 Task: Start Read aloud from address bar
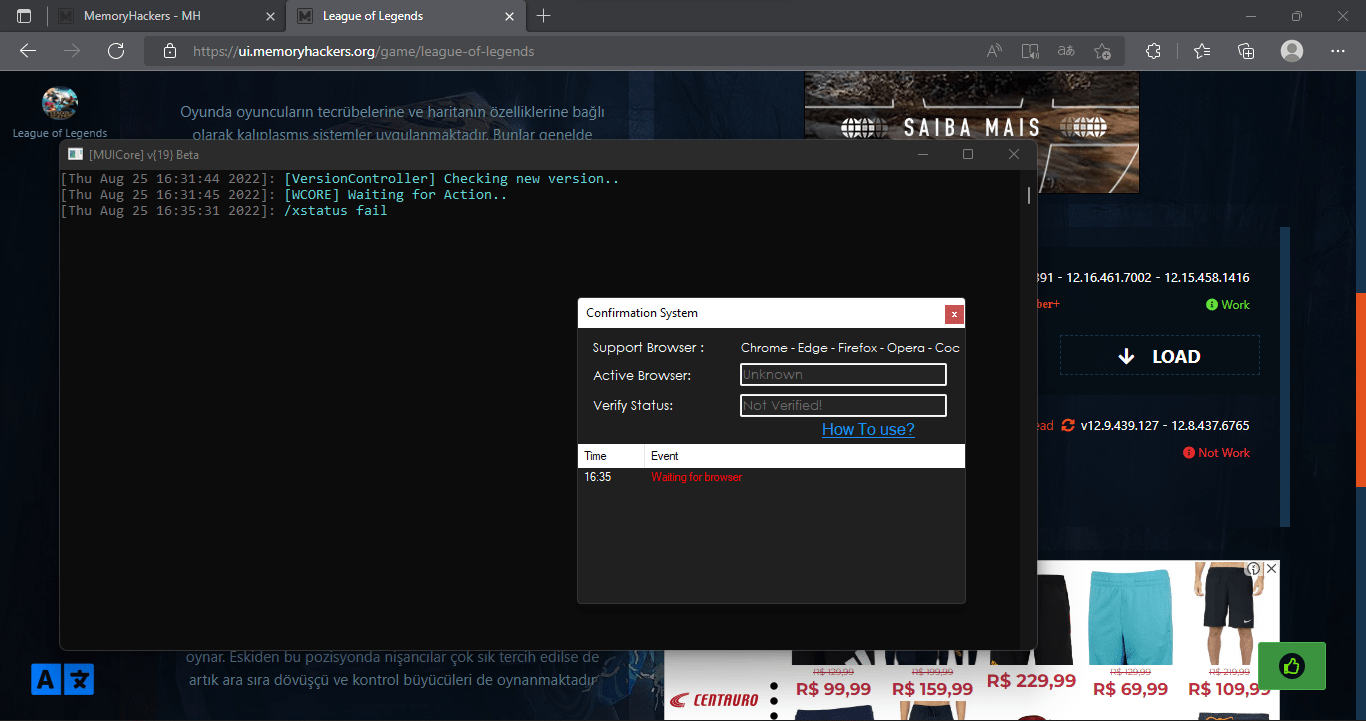[994, 51]
